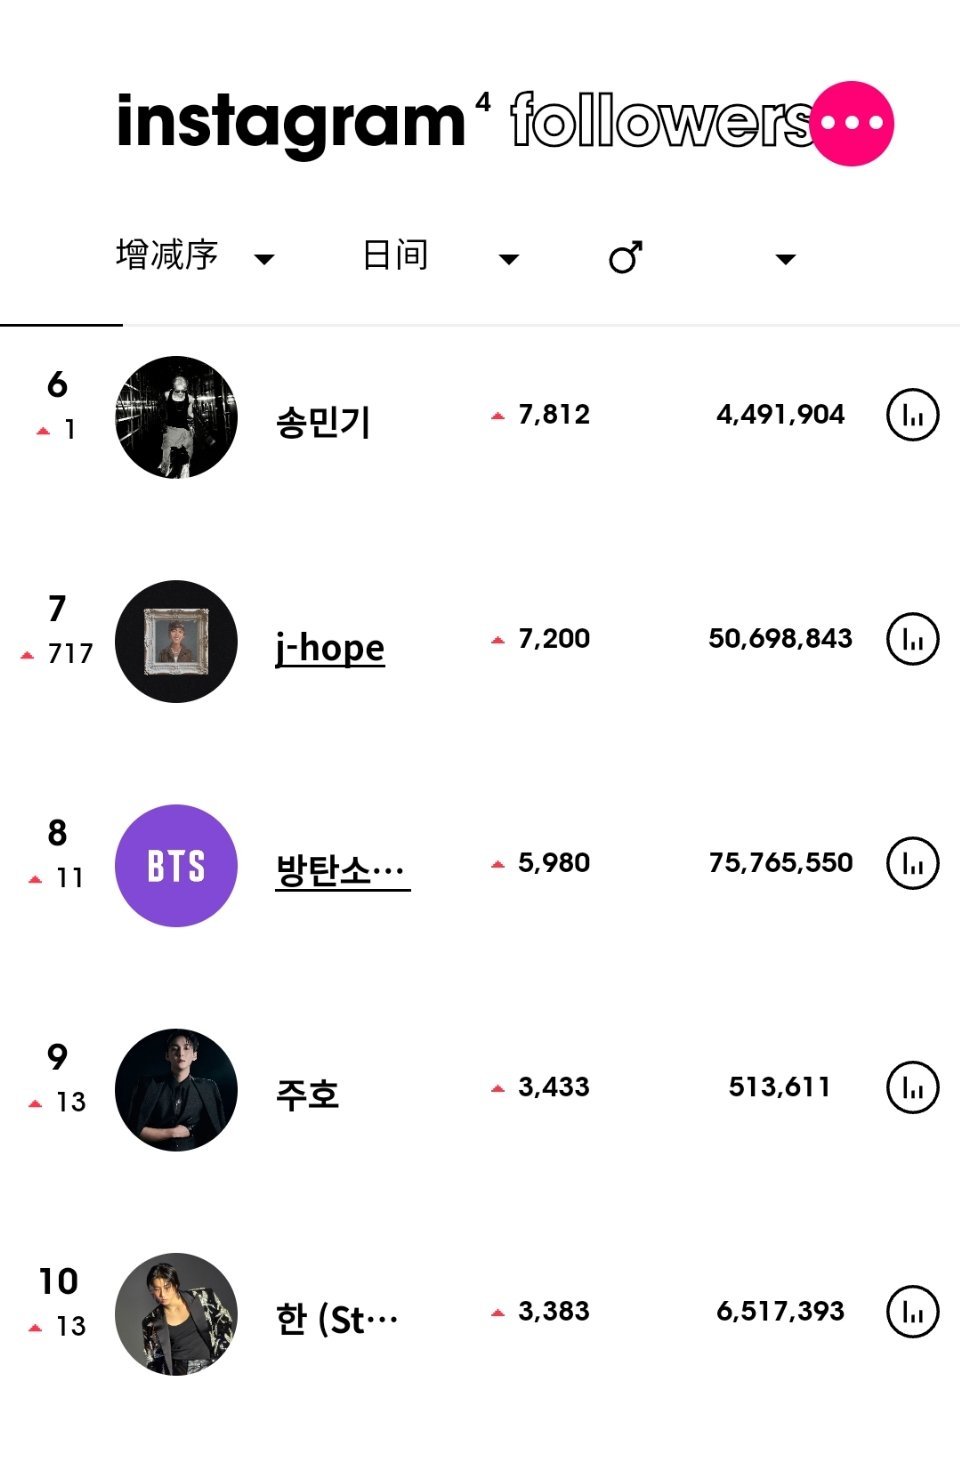
Task: Open the gender filter dropdown arrow
Action: pos(786,259)
